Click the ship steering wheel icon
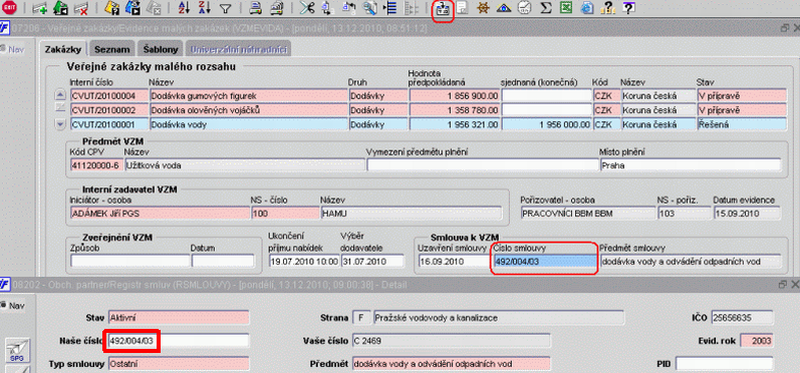Screen dimensions: 800x373 pos(483,8)
